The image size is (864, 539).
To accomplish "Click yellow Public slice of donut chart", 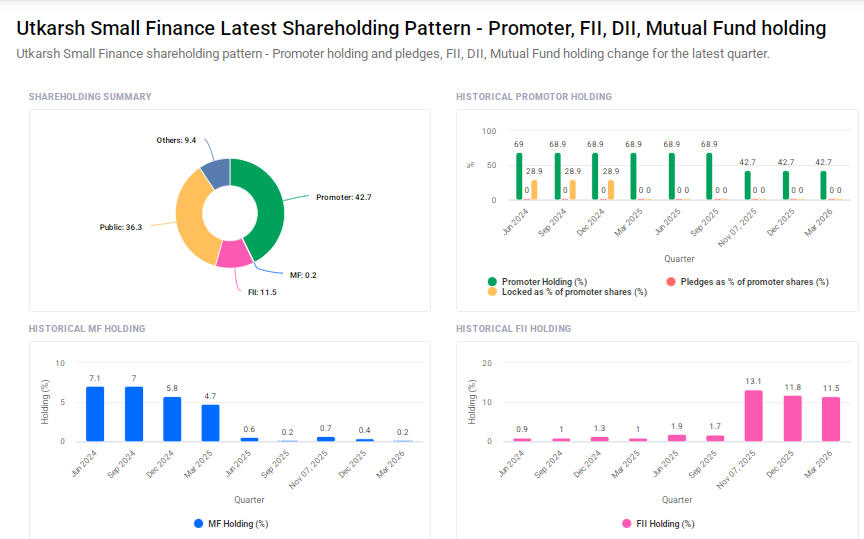I will point(191,218).
